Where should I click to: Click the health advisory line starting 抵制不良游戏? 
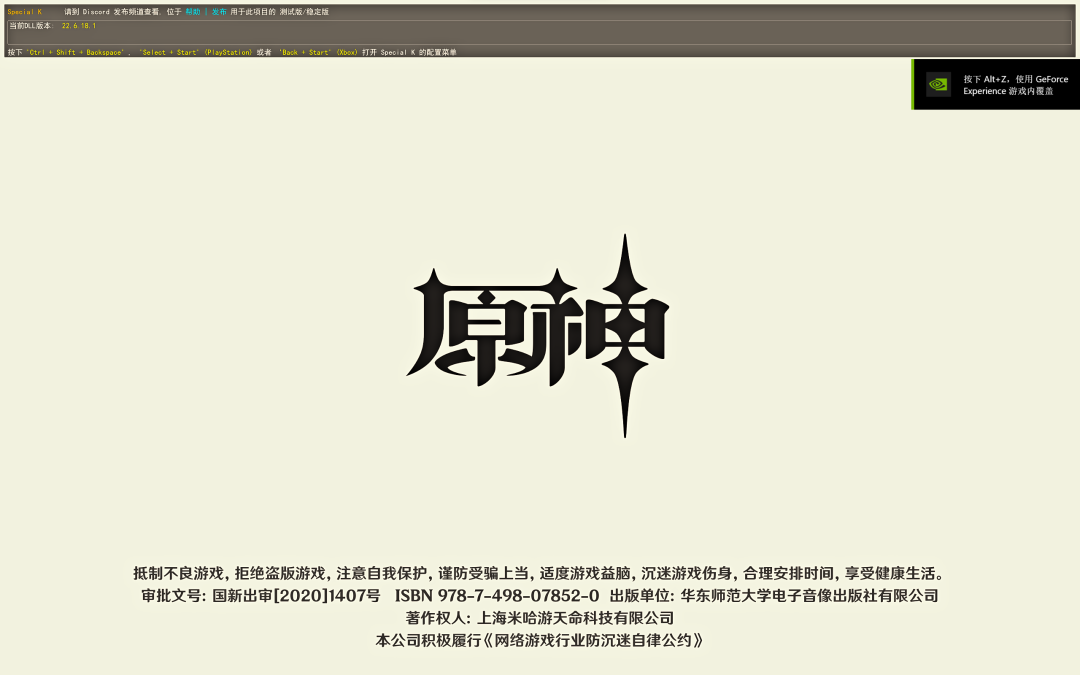click(540, 573)
